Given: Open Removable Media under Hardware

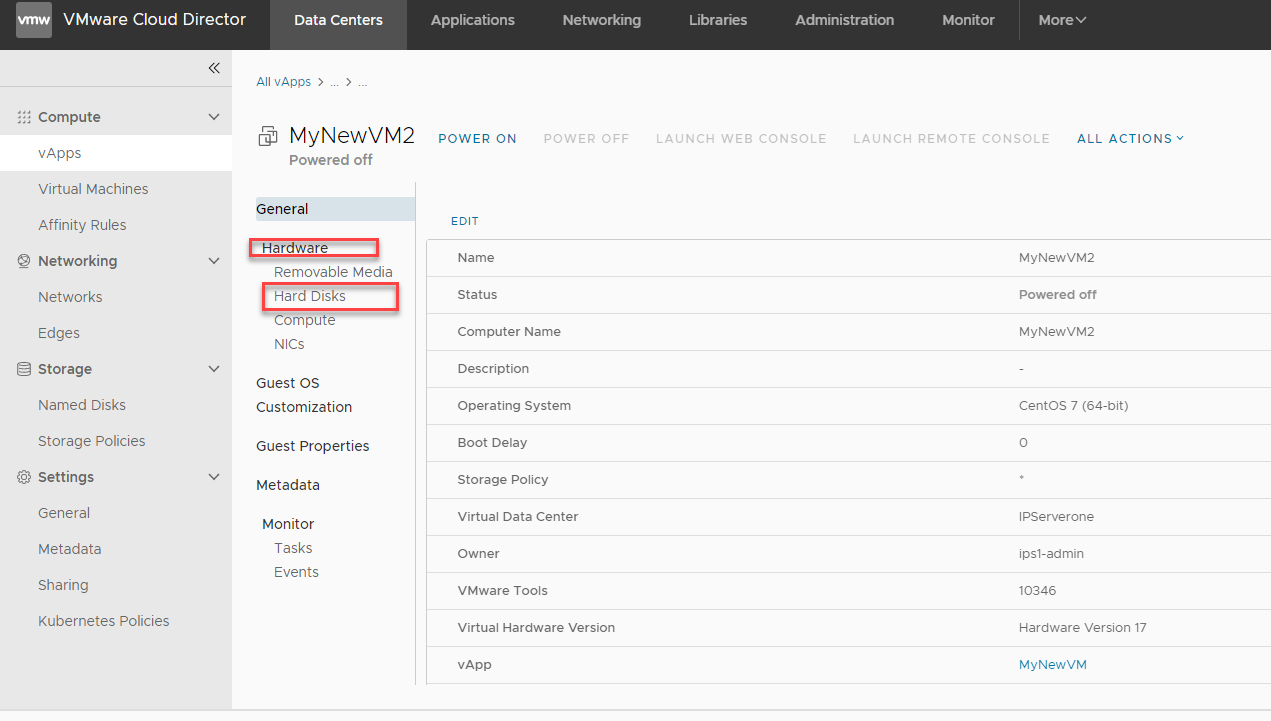Looking at the screenshot, I should 333,272.
